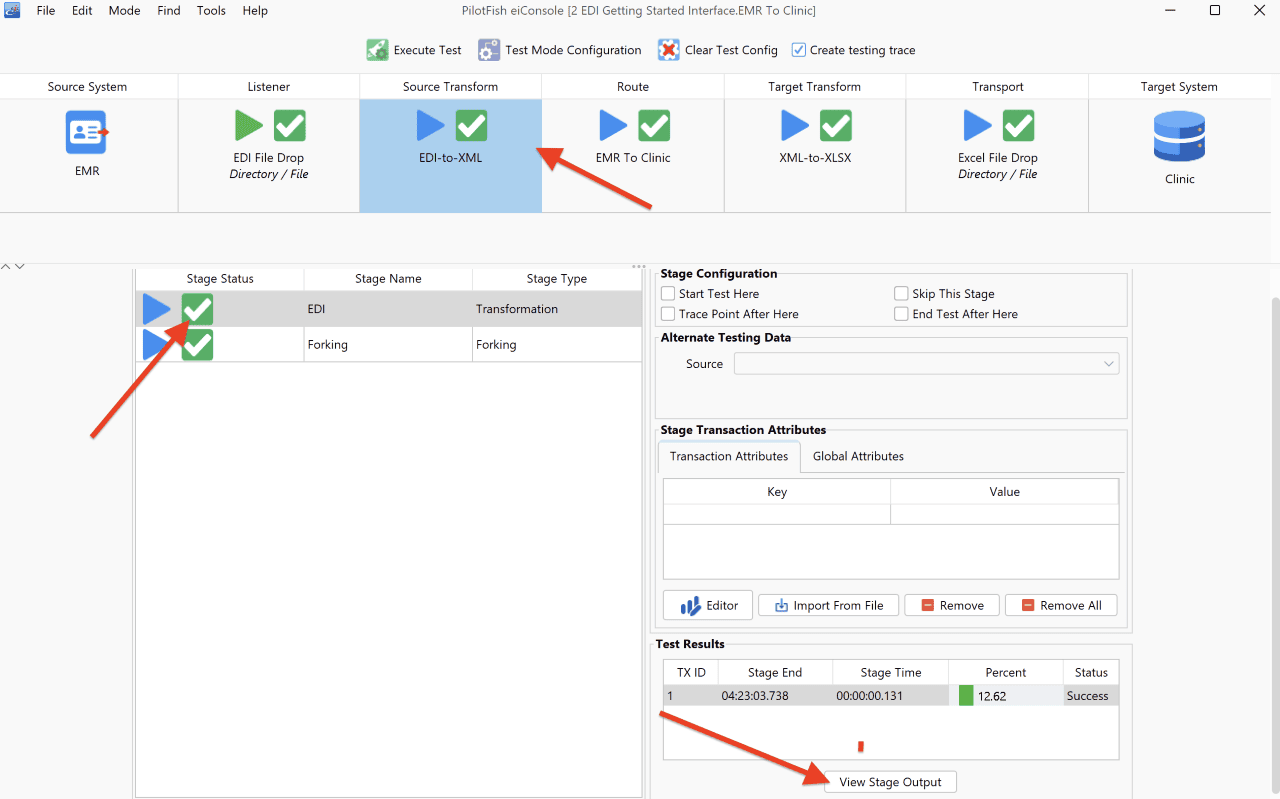Click the Key column header
1280x799 pixels.
pyautogui.click(x=777, y=492)
